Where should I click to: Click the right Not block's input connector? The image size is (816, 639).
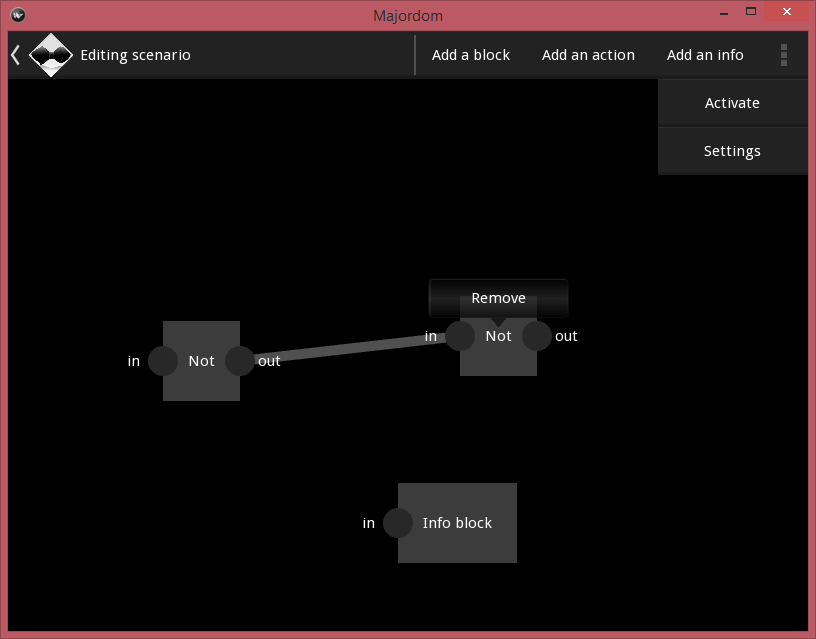pos(460,336)
